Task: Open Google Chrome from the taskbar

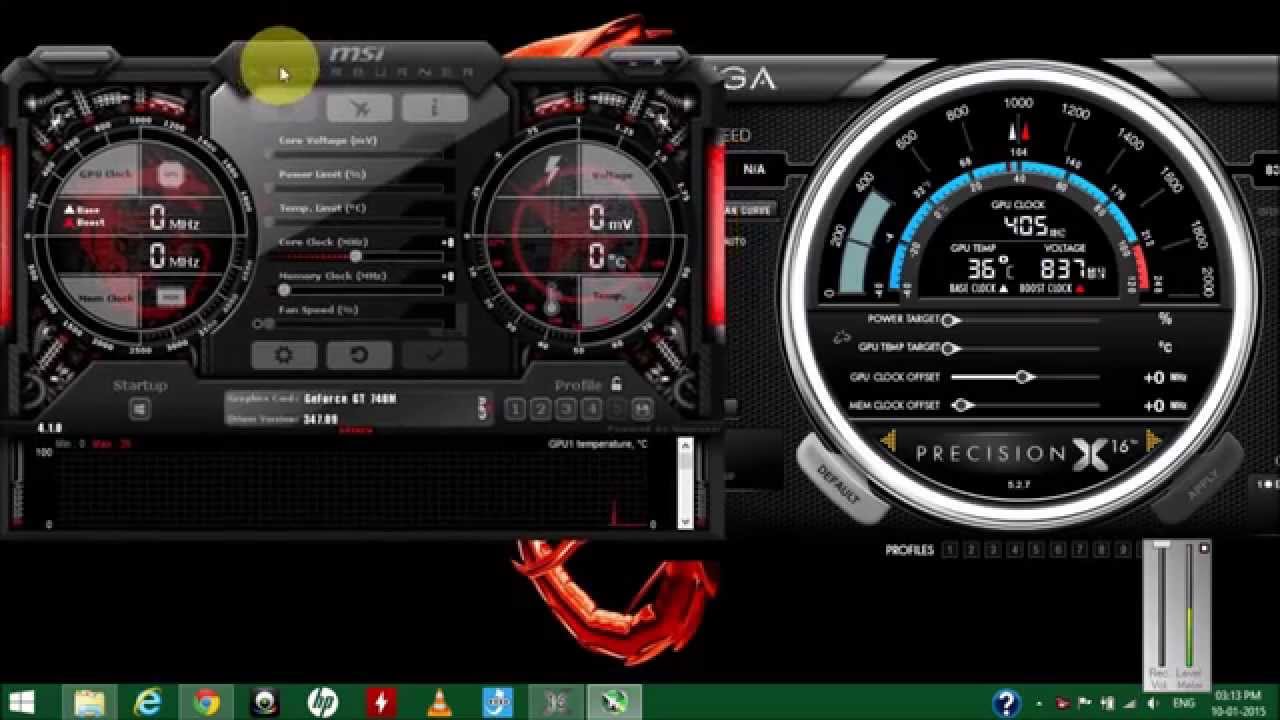Action: [206, 702]
